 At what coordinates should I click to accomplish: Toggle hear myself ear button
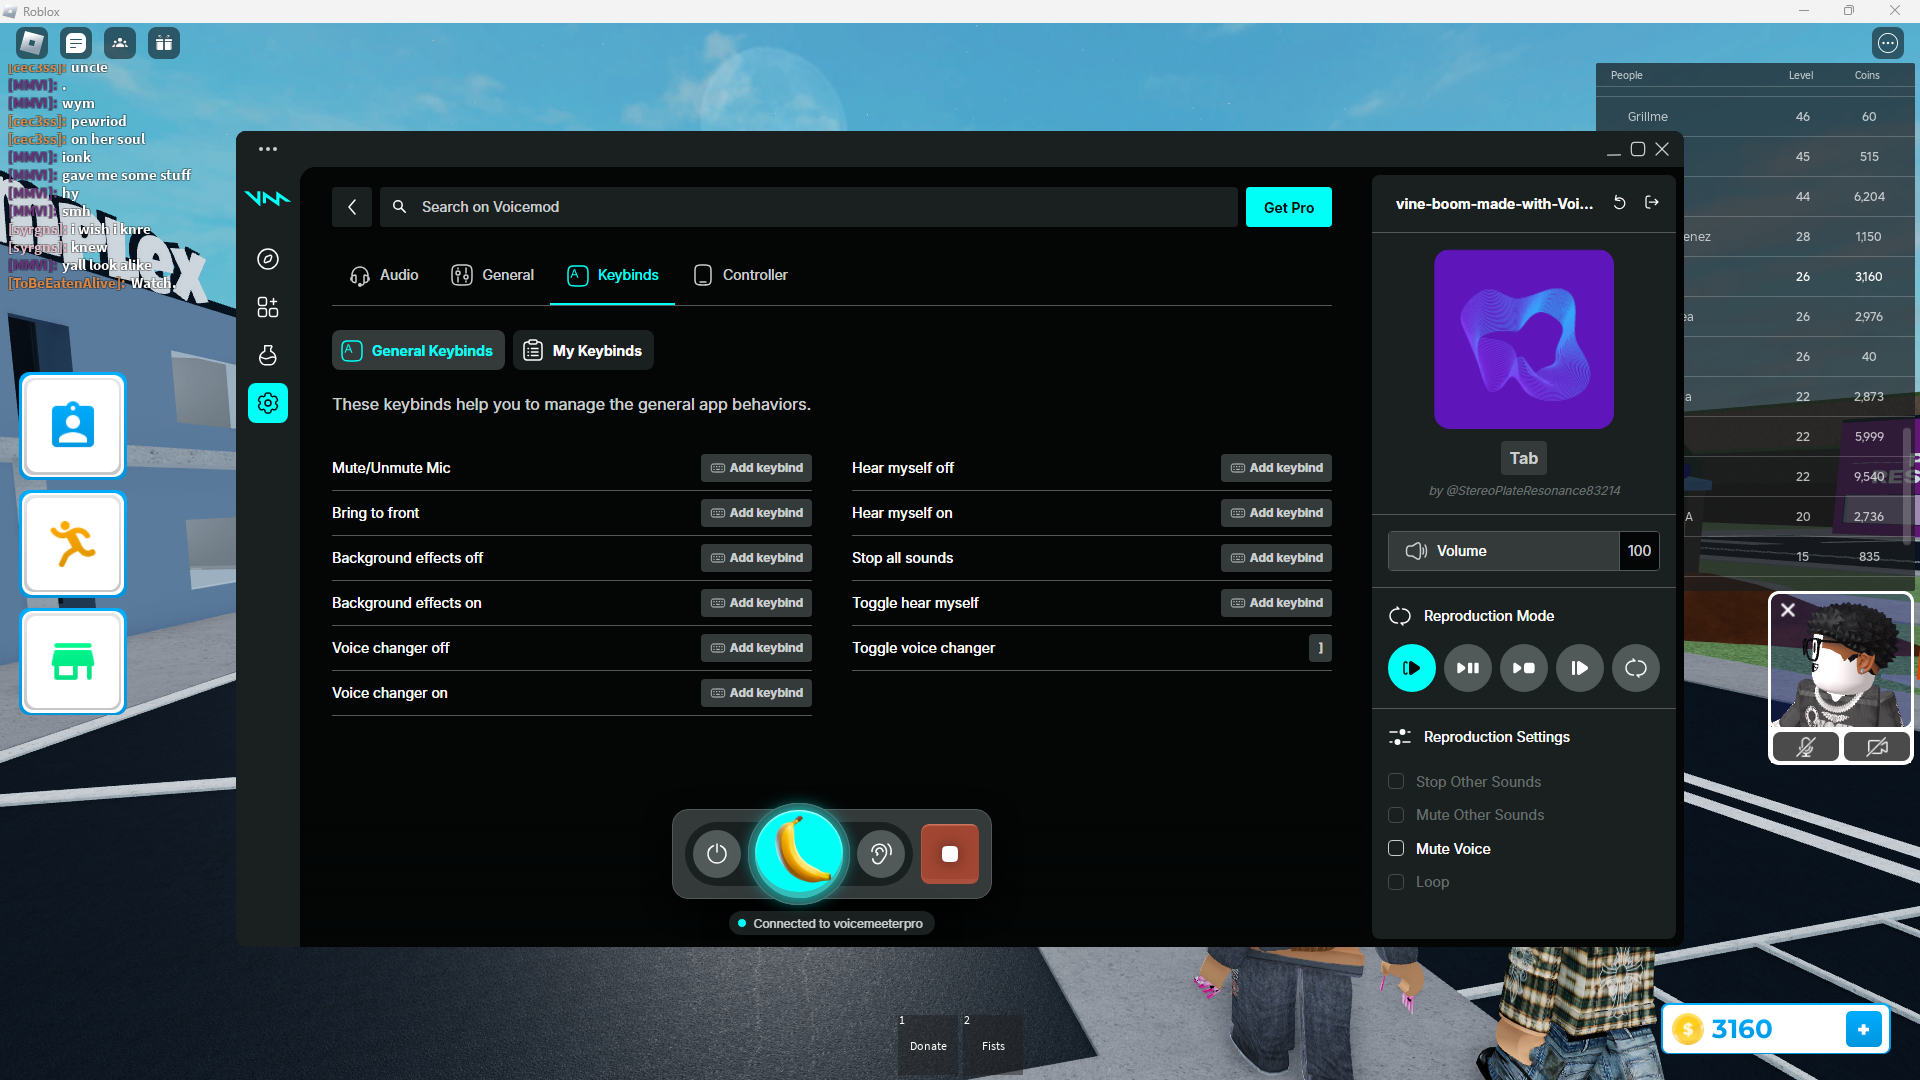(x=881, y=854)
